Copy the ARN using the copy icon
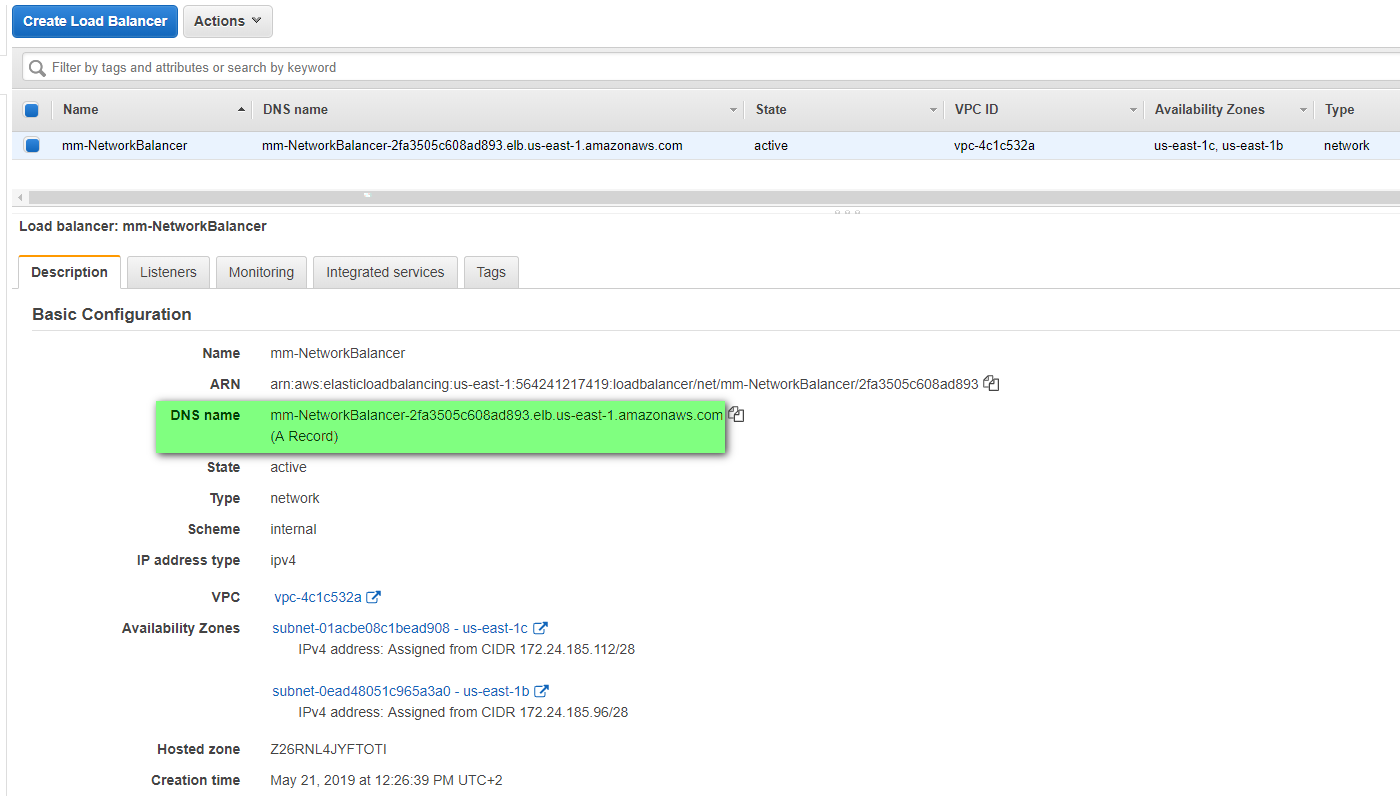Viewport: 1400px width, 796px height. click(x=991, y=383)
